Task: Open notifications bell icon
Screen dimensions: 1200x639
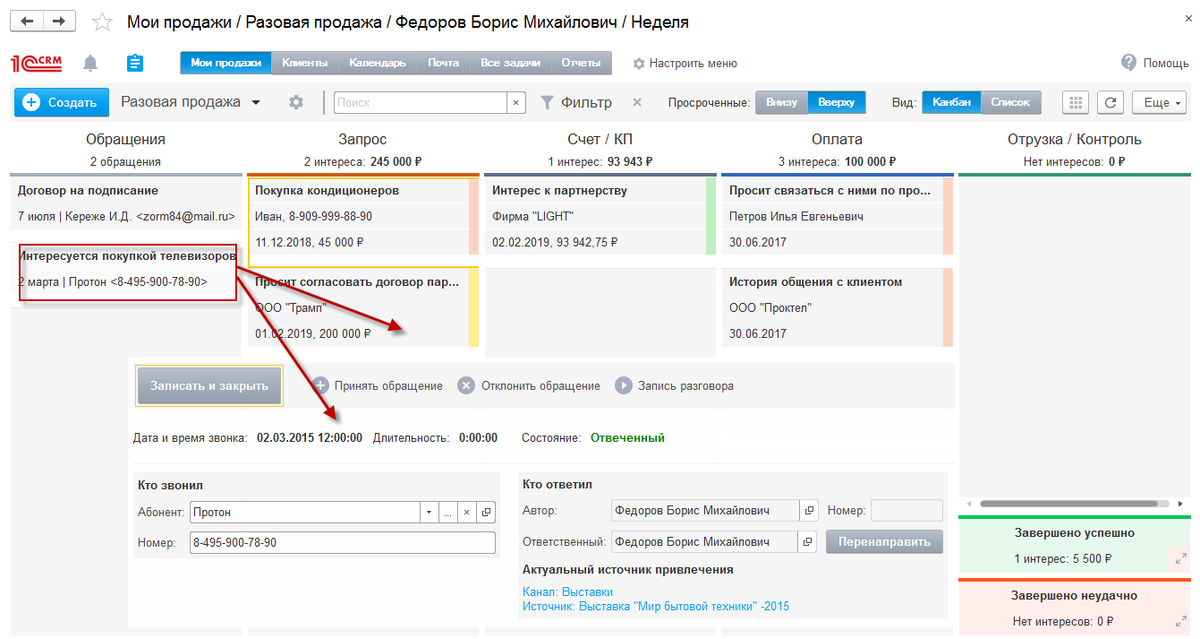Action: (91, 63)
